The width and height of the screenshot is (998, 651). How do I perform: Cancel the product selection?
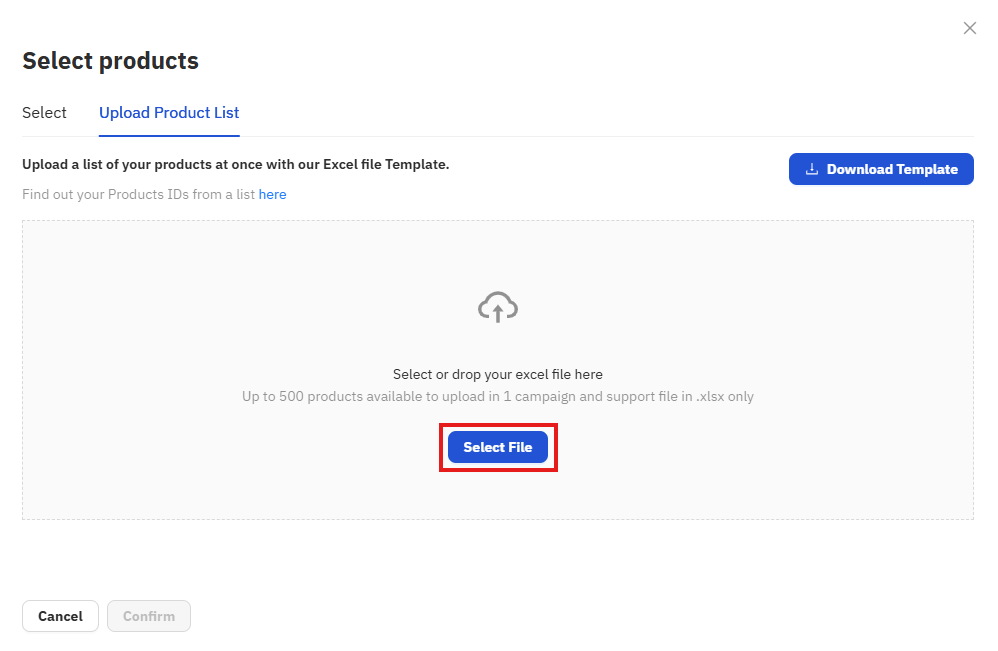60,616
